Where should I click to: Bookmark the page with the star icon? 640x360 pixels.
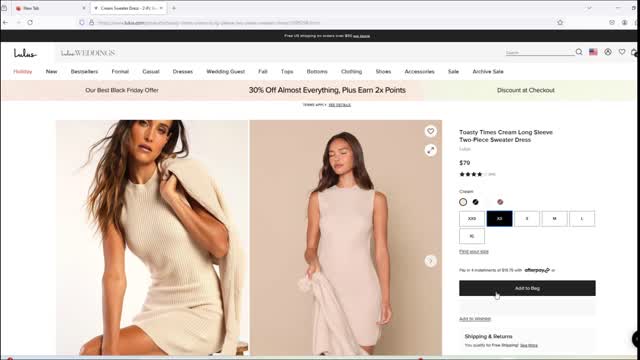coord(560,22)
